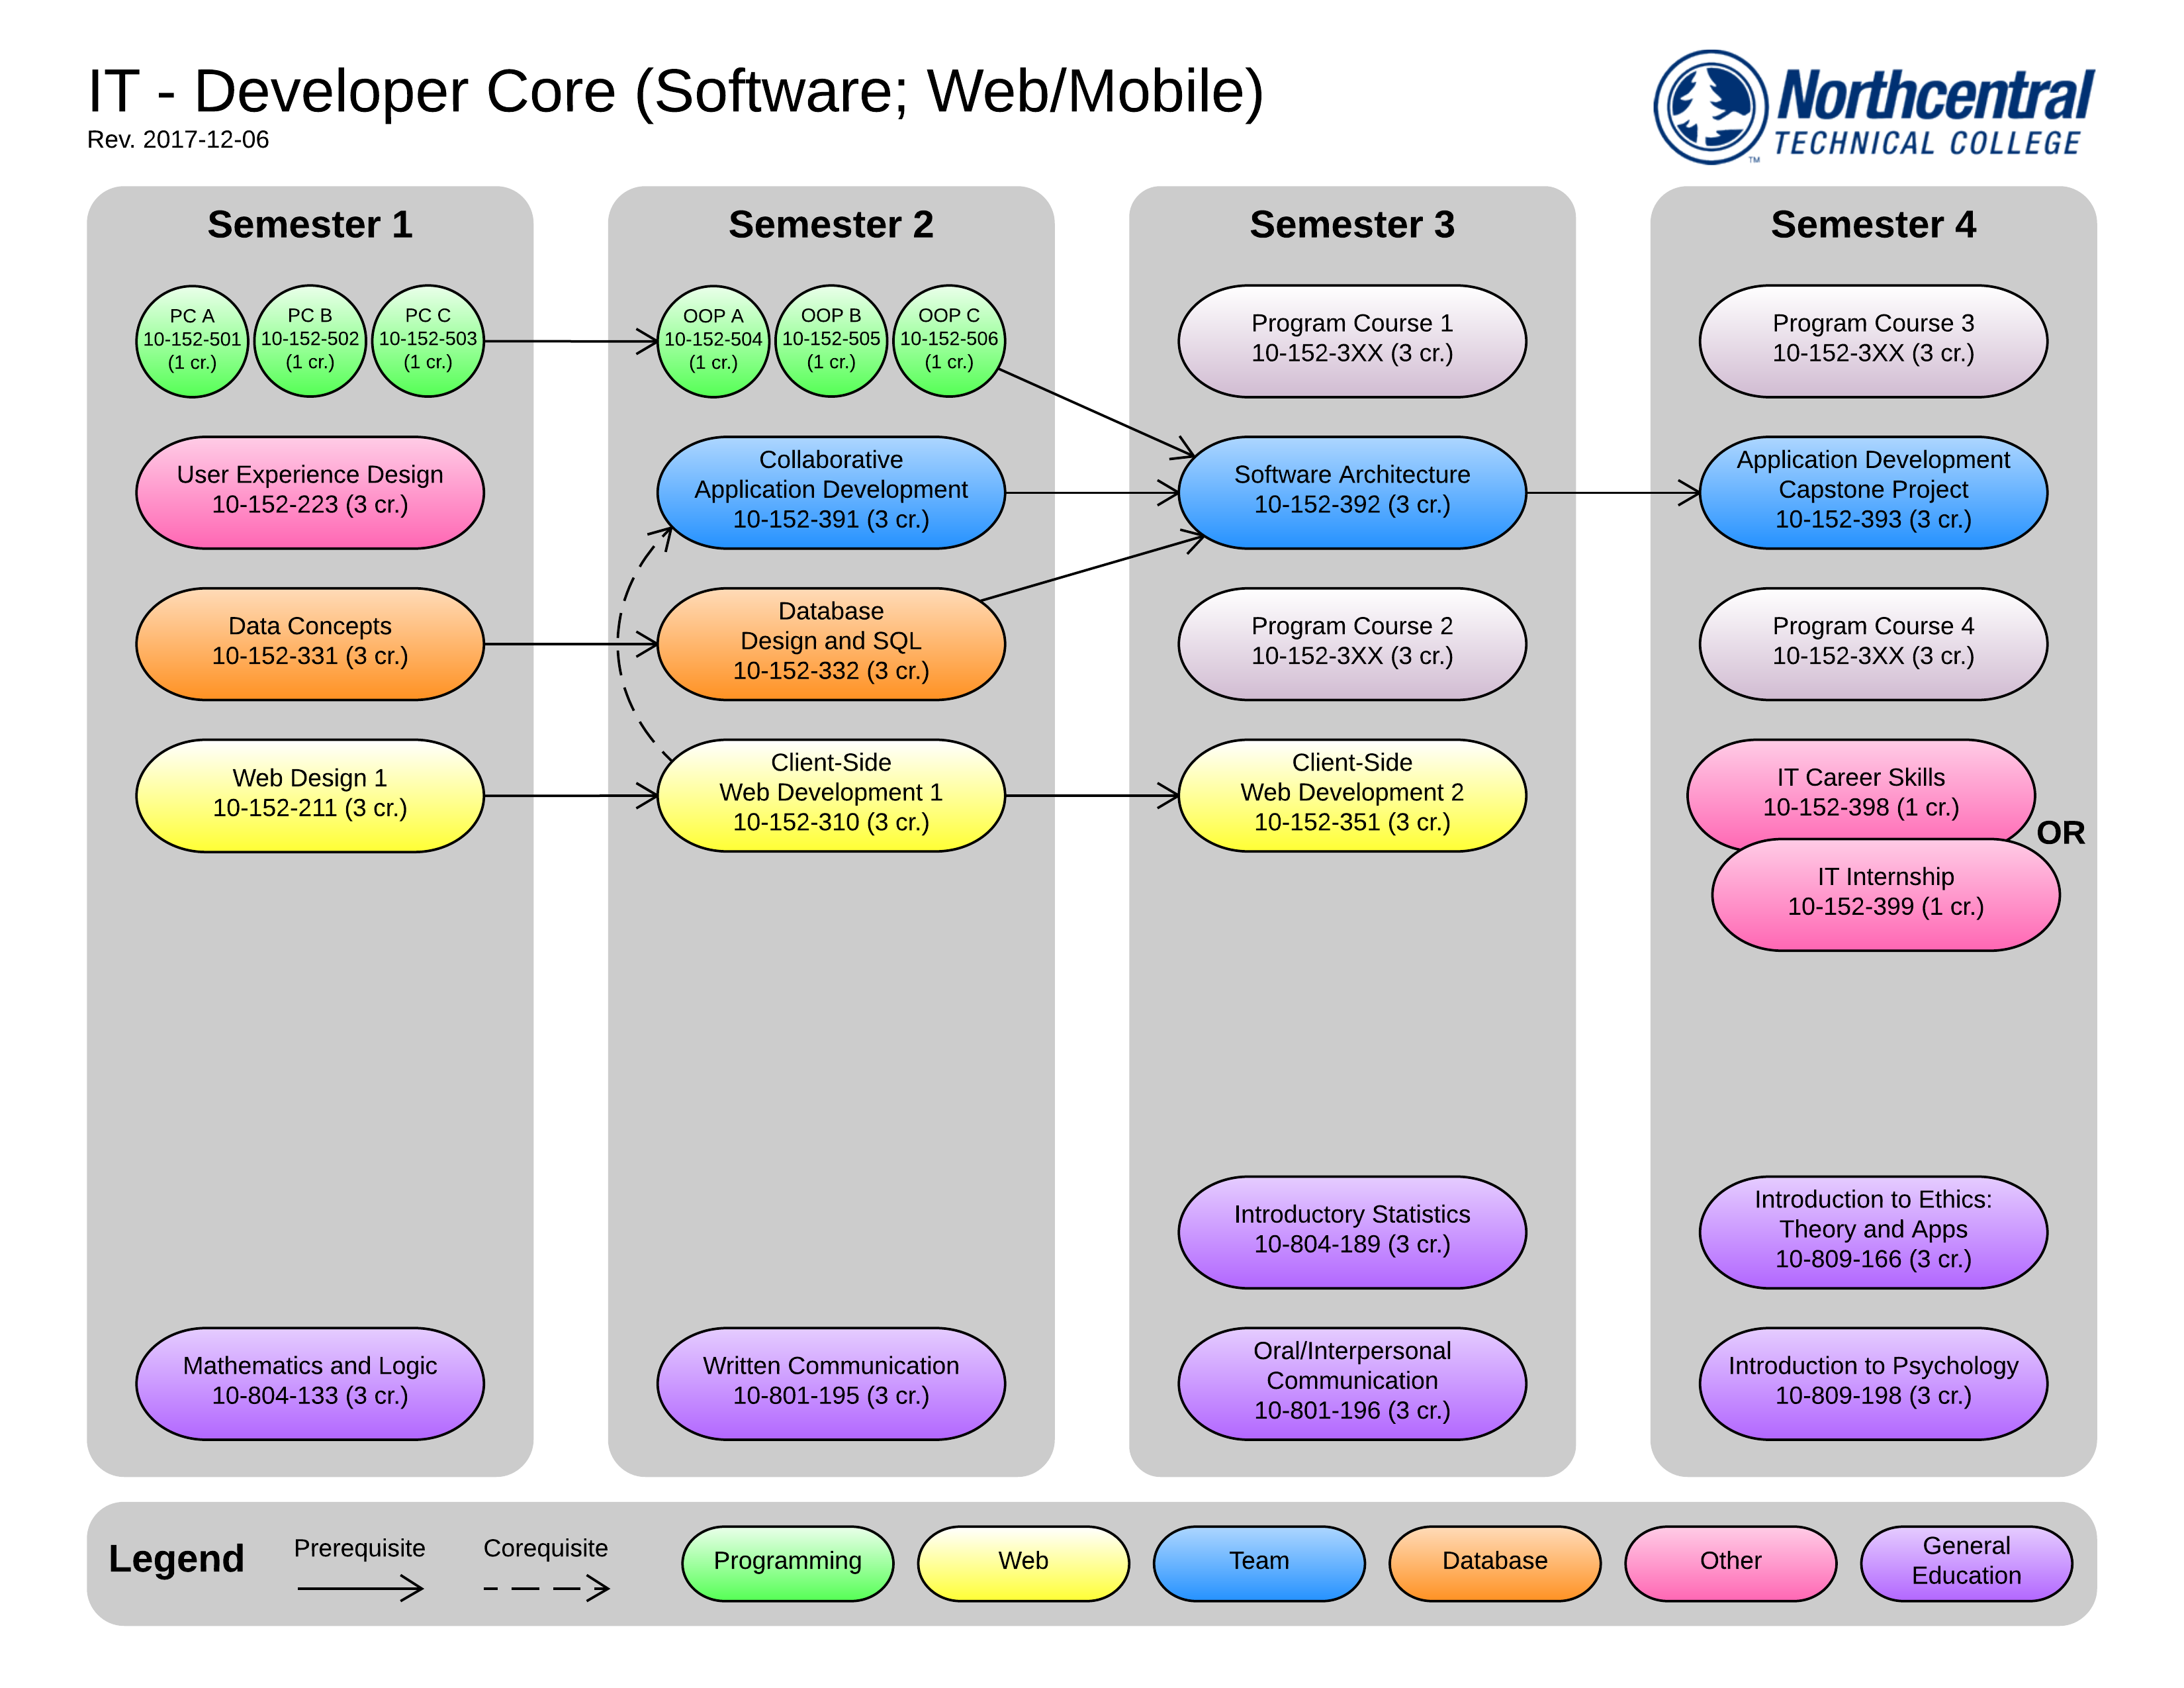Click the Application Development Capstone Project node
Image resolution: width=2184 pixels, height=1688 pixels.
pyautogui.click(x=1873, y=491)
